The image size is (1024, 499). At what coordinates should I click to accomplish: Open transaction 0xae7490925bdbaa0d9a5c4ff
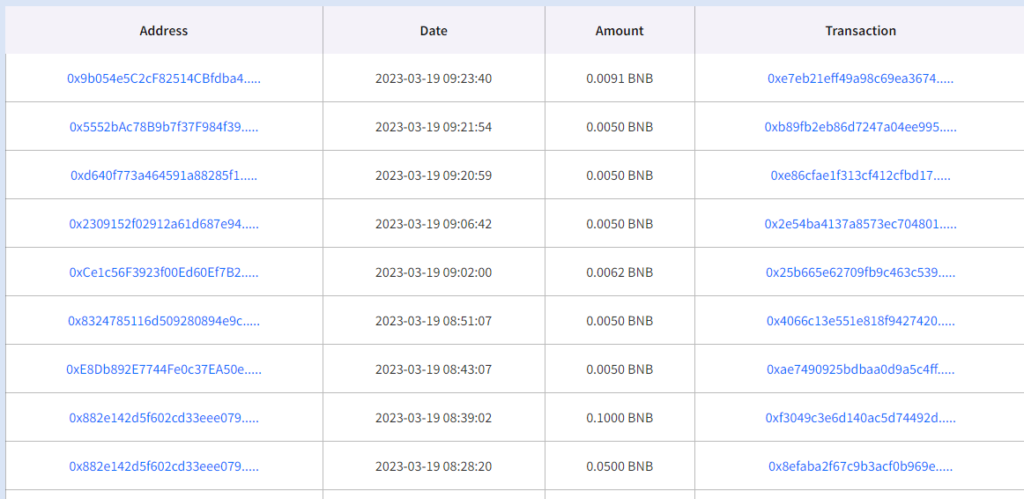click(x=860, y=369)
